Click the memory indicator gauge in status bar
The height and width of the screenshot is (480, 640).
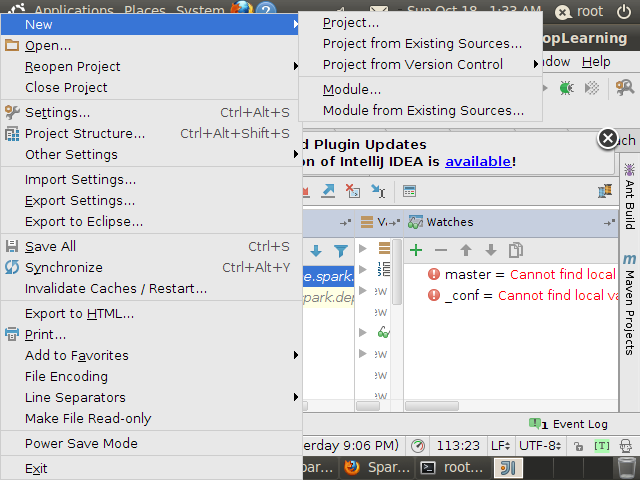tap(418, 446)
